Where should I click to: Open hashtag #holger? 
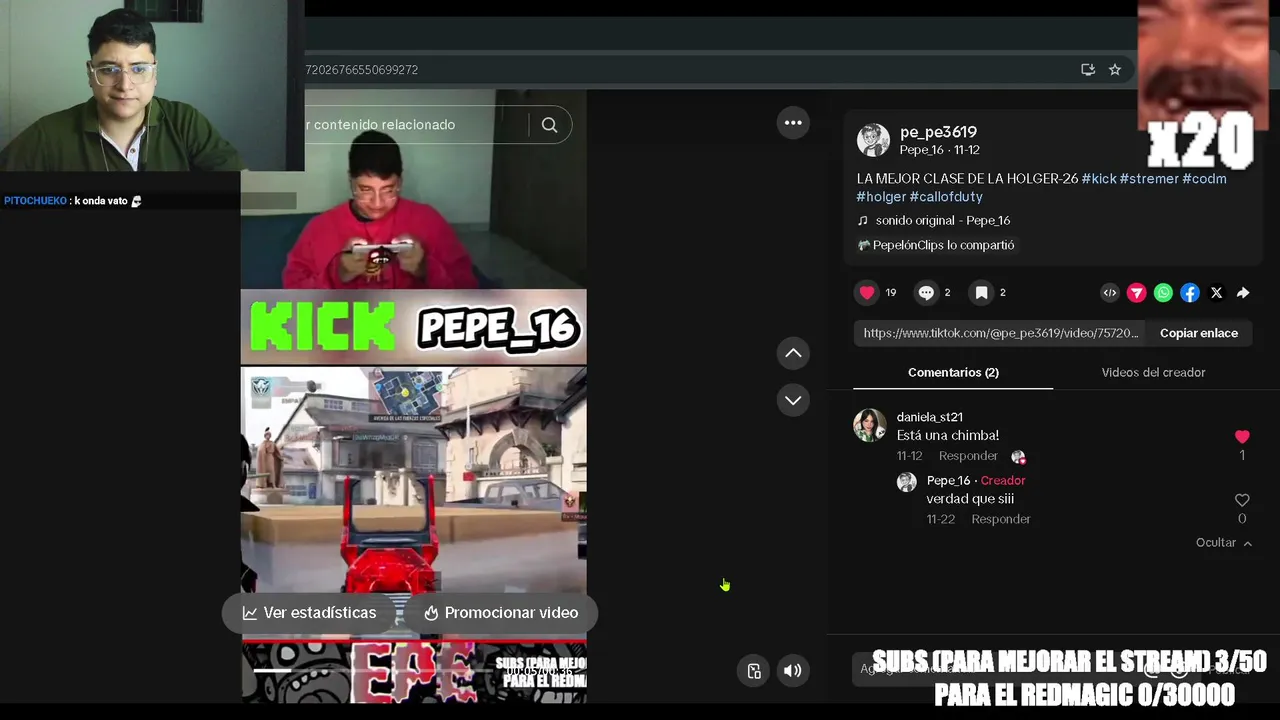[x=881, y=197]
